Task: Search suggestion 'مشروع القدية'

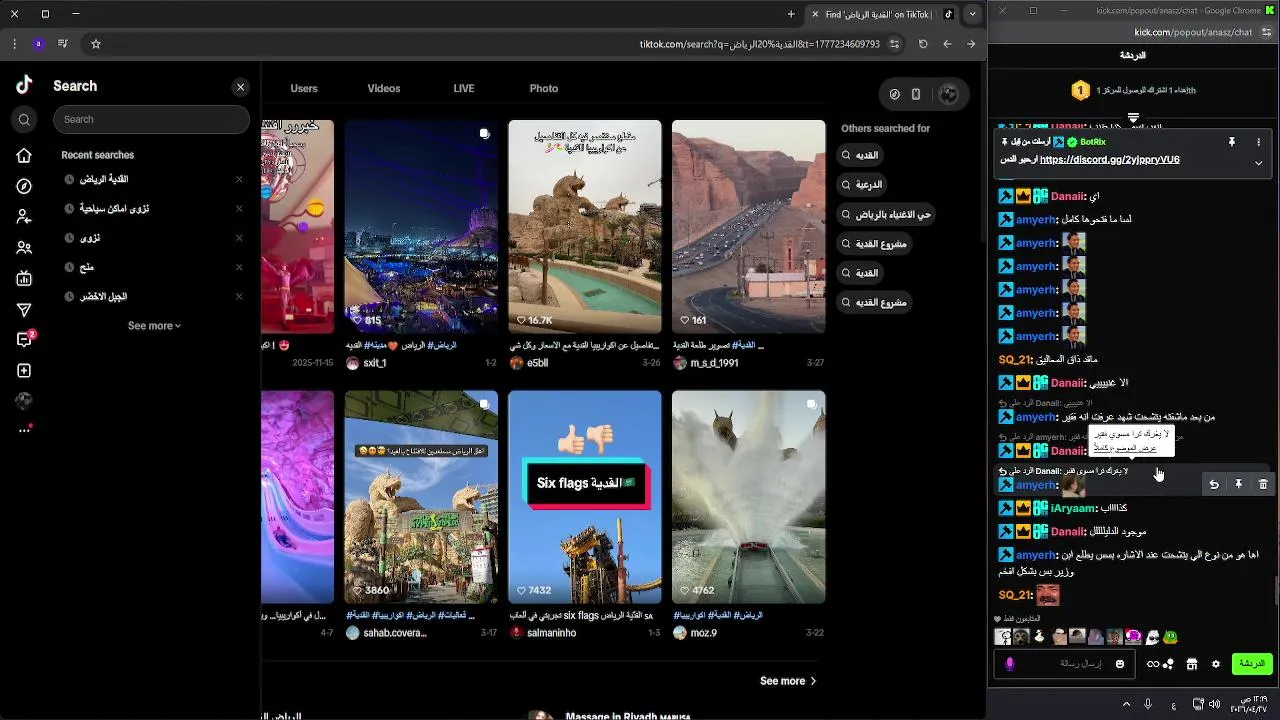Action: (x=875, y=244)
